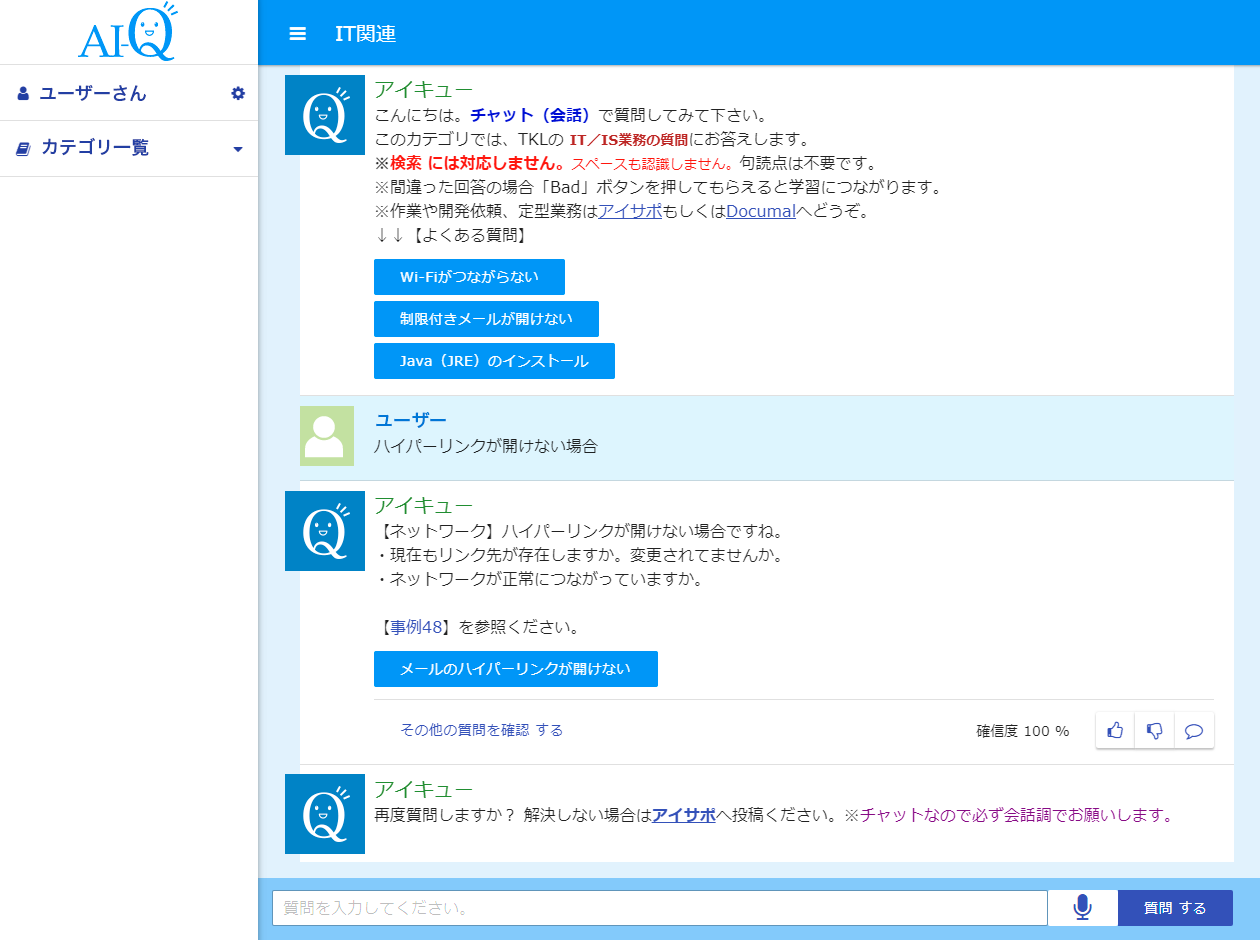The image size is (1260, 940).
Task: Click the カテゴリ一覧 sidebar label
Action: [x=95, y=148]
